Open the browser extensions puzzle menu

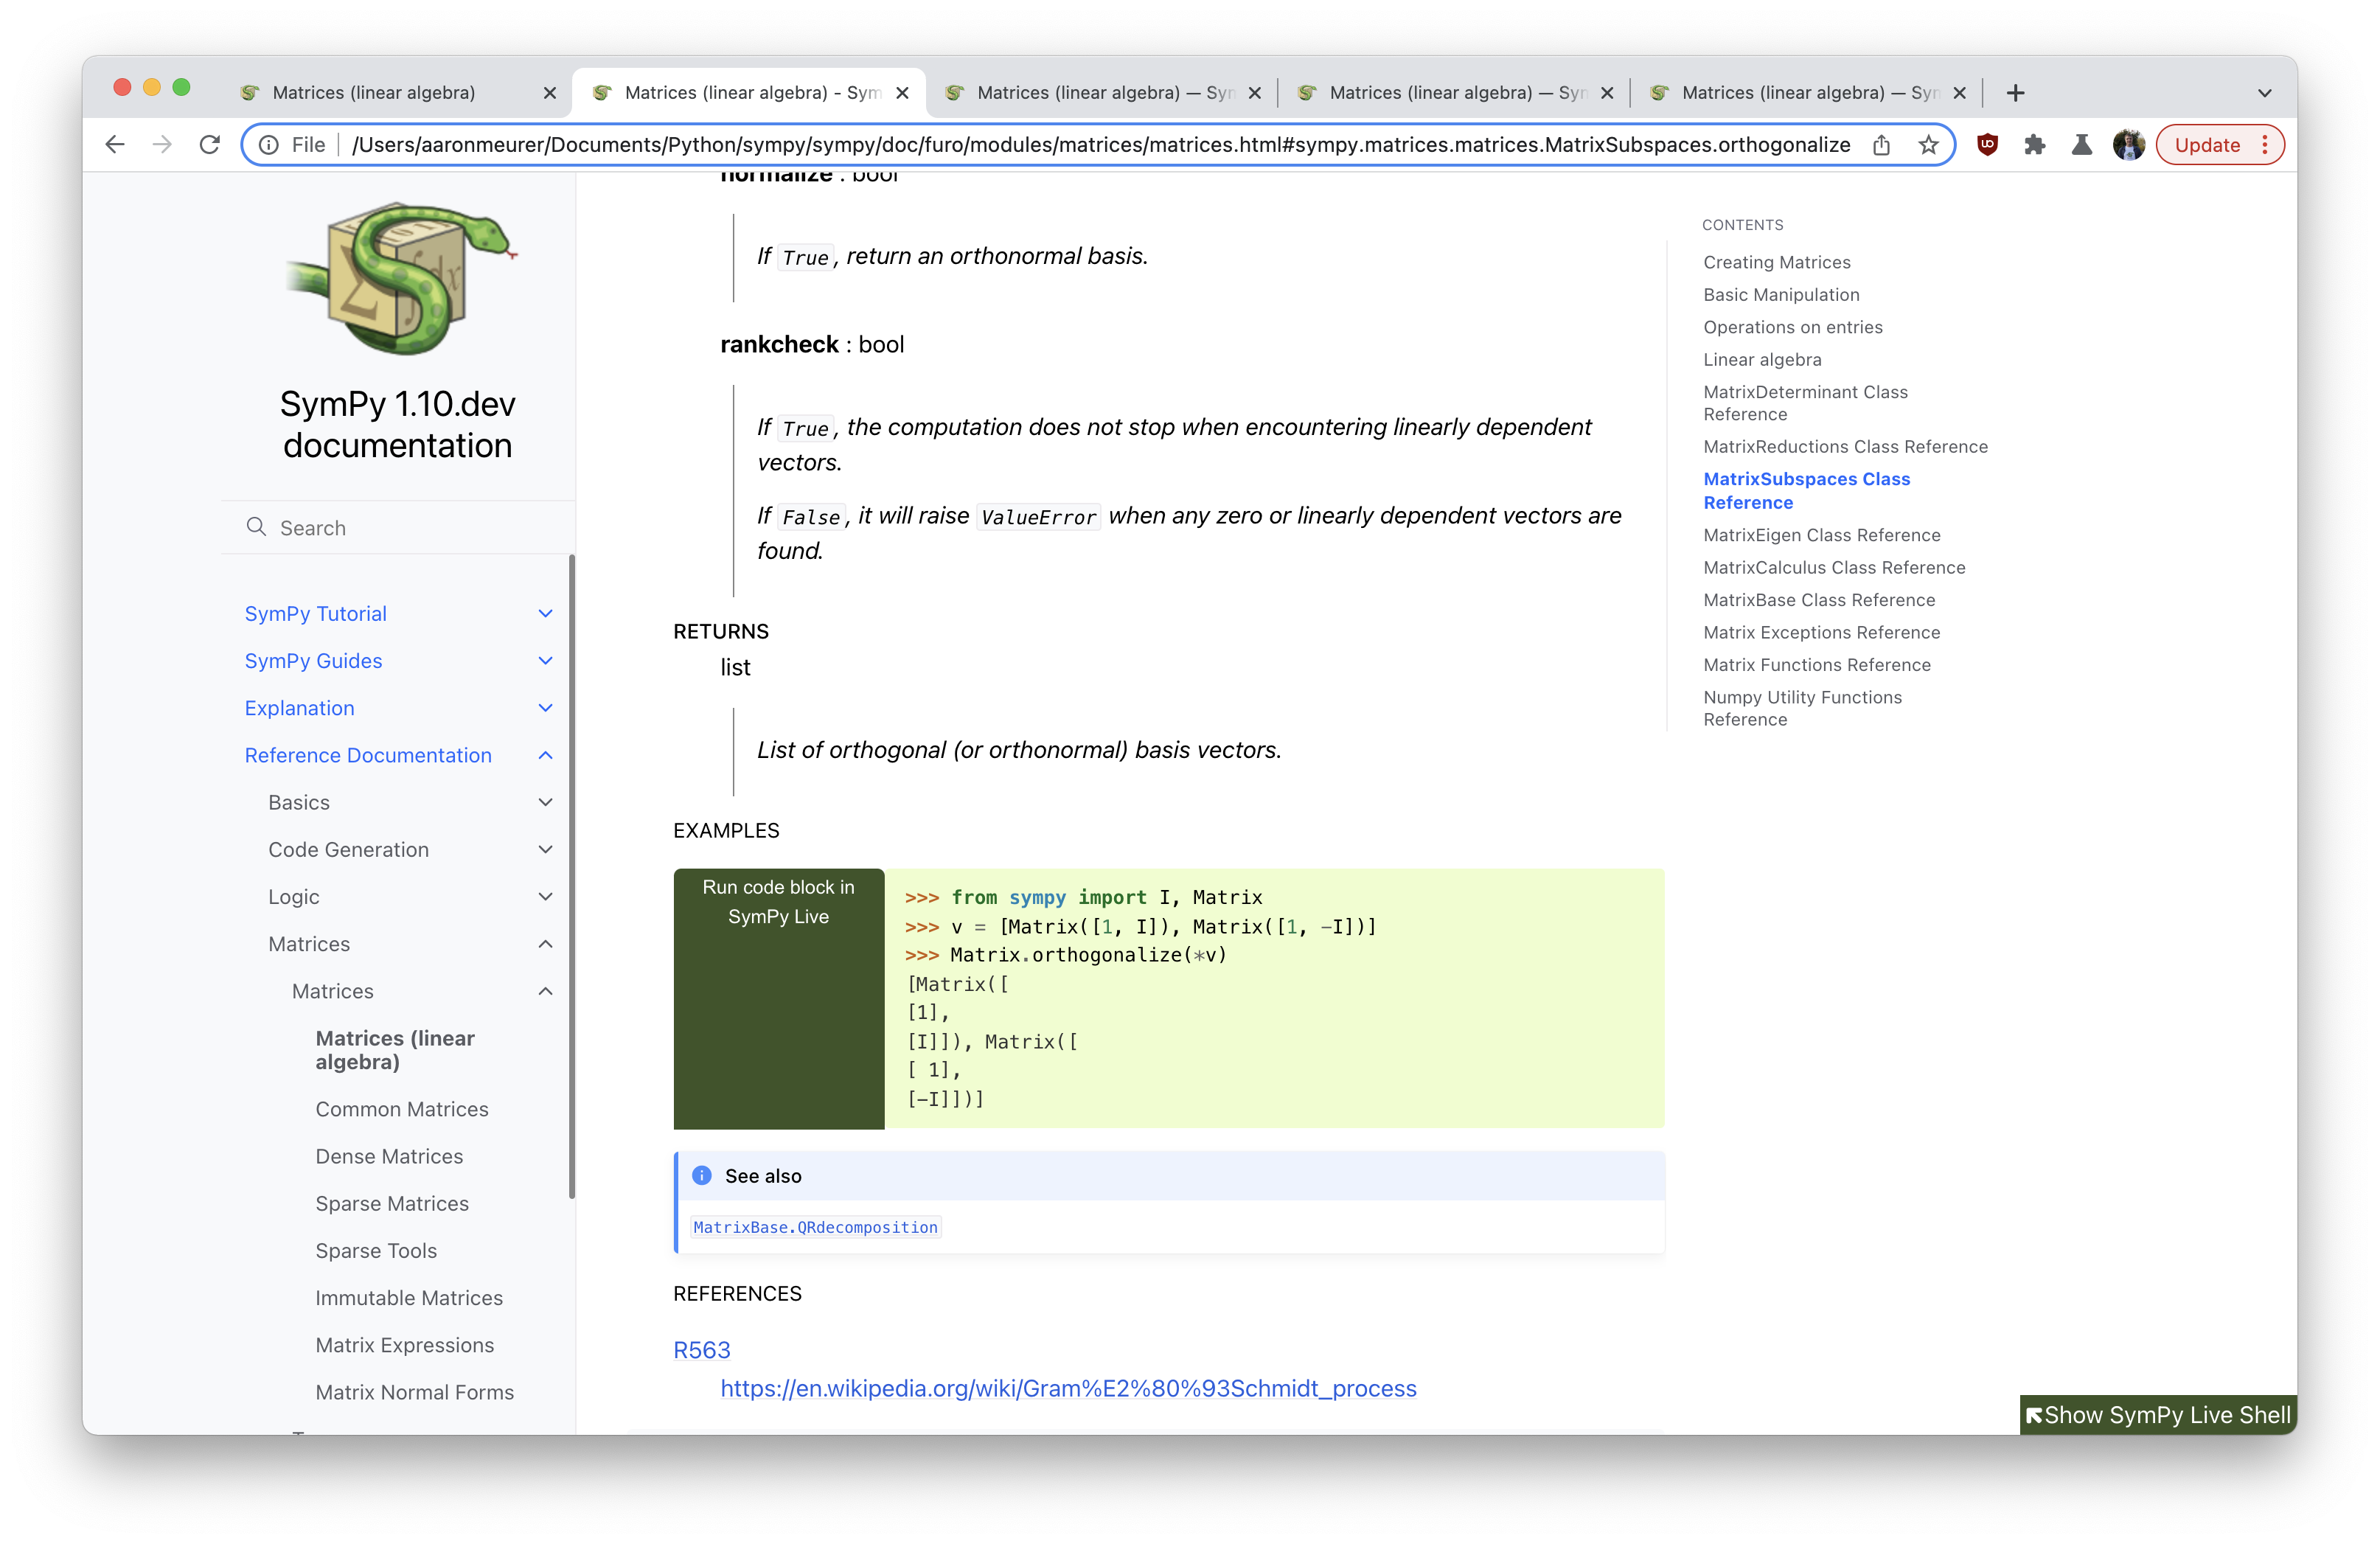click(2035, 144)
